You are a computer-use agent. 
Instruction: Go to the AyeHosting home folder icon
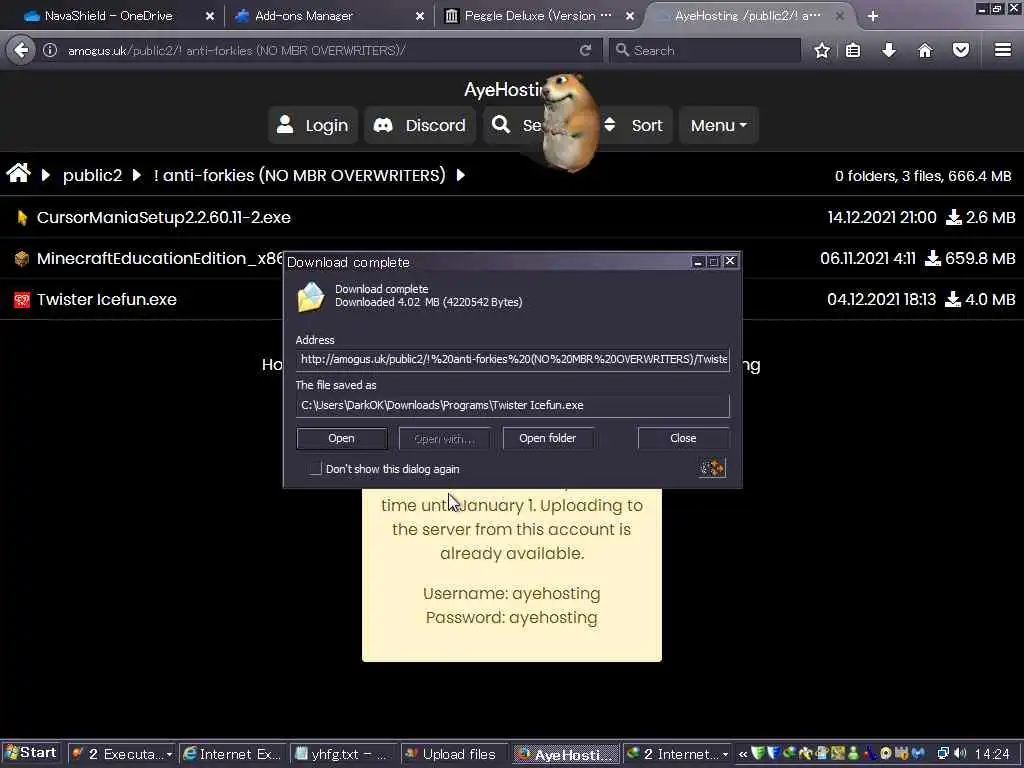(x=18, y=173)
